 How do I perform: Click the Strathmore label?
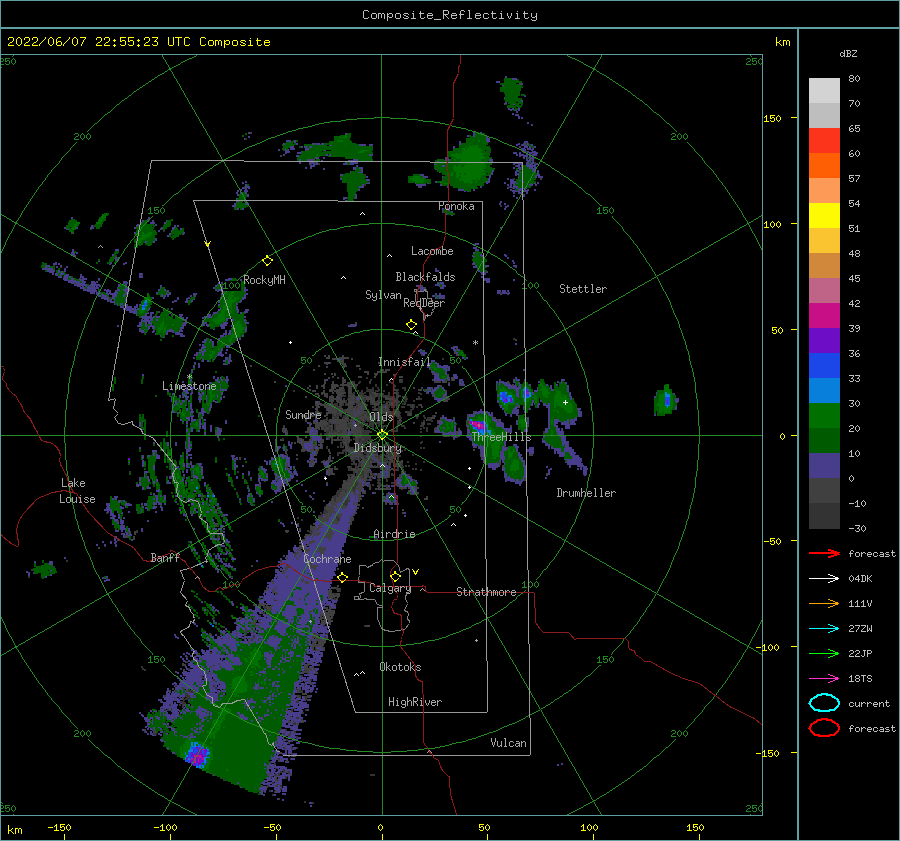pos(486,592)
